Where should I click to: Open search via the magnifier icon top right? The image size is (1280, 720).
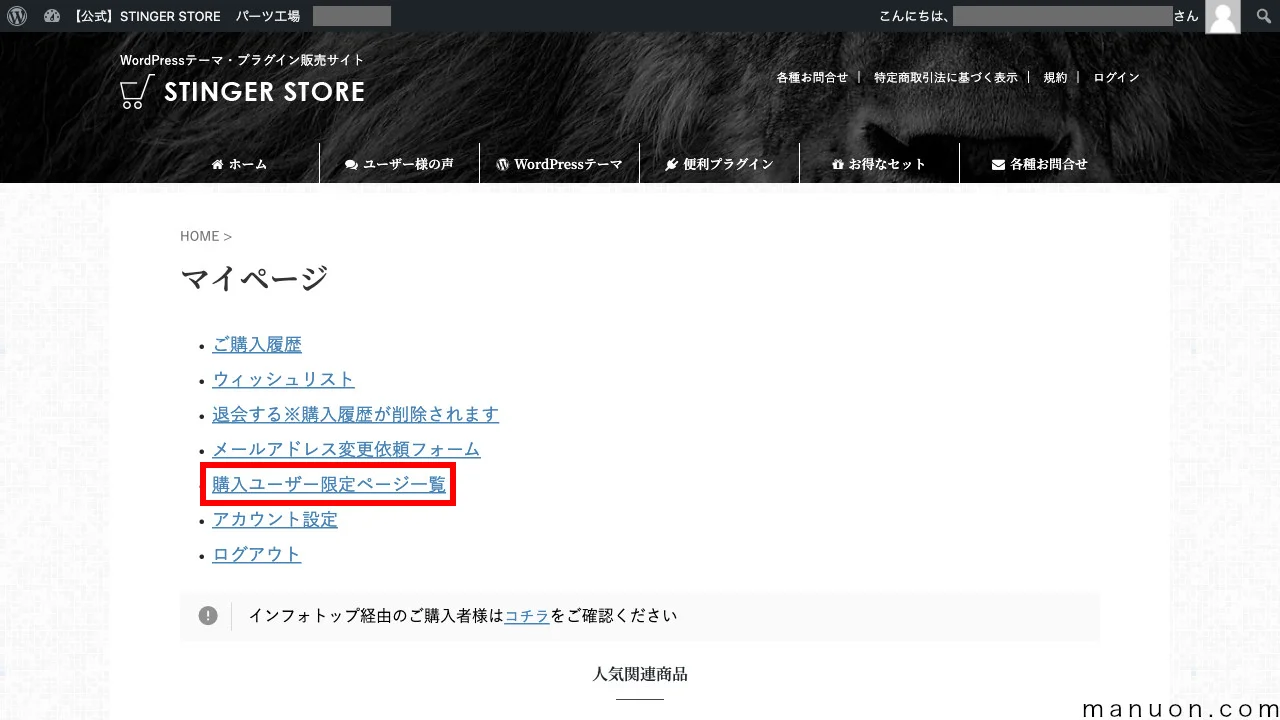tap(1262, 15)
